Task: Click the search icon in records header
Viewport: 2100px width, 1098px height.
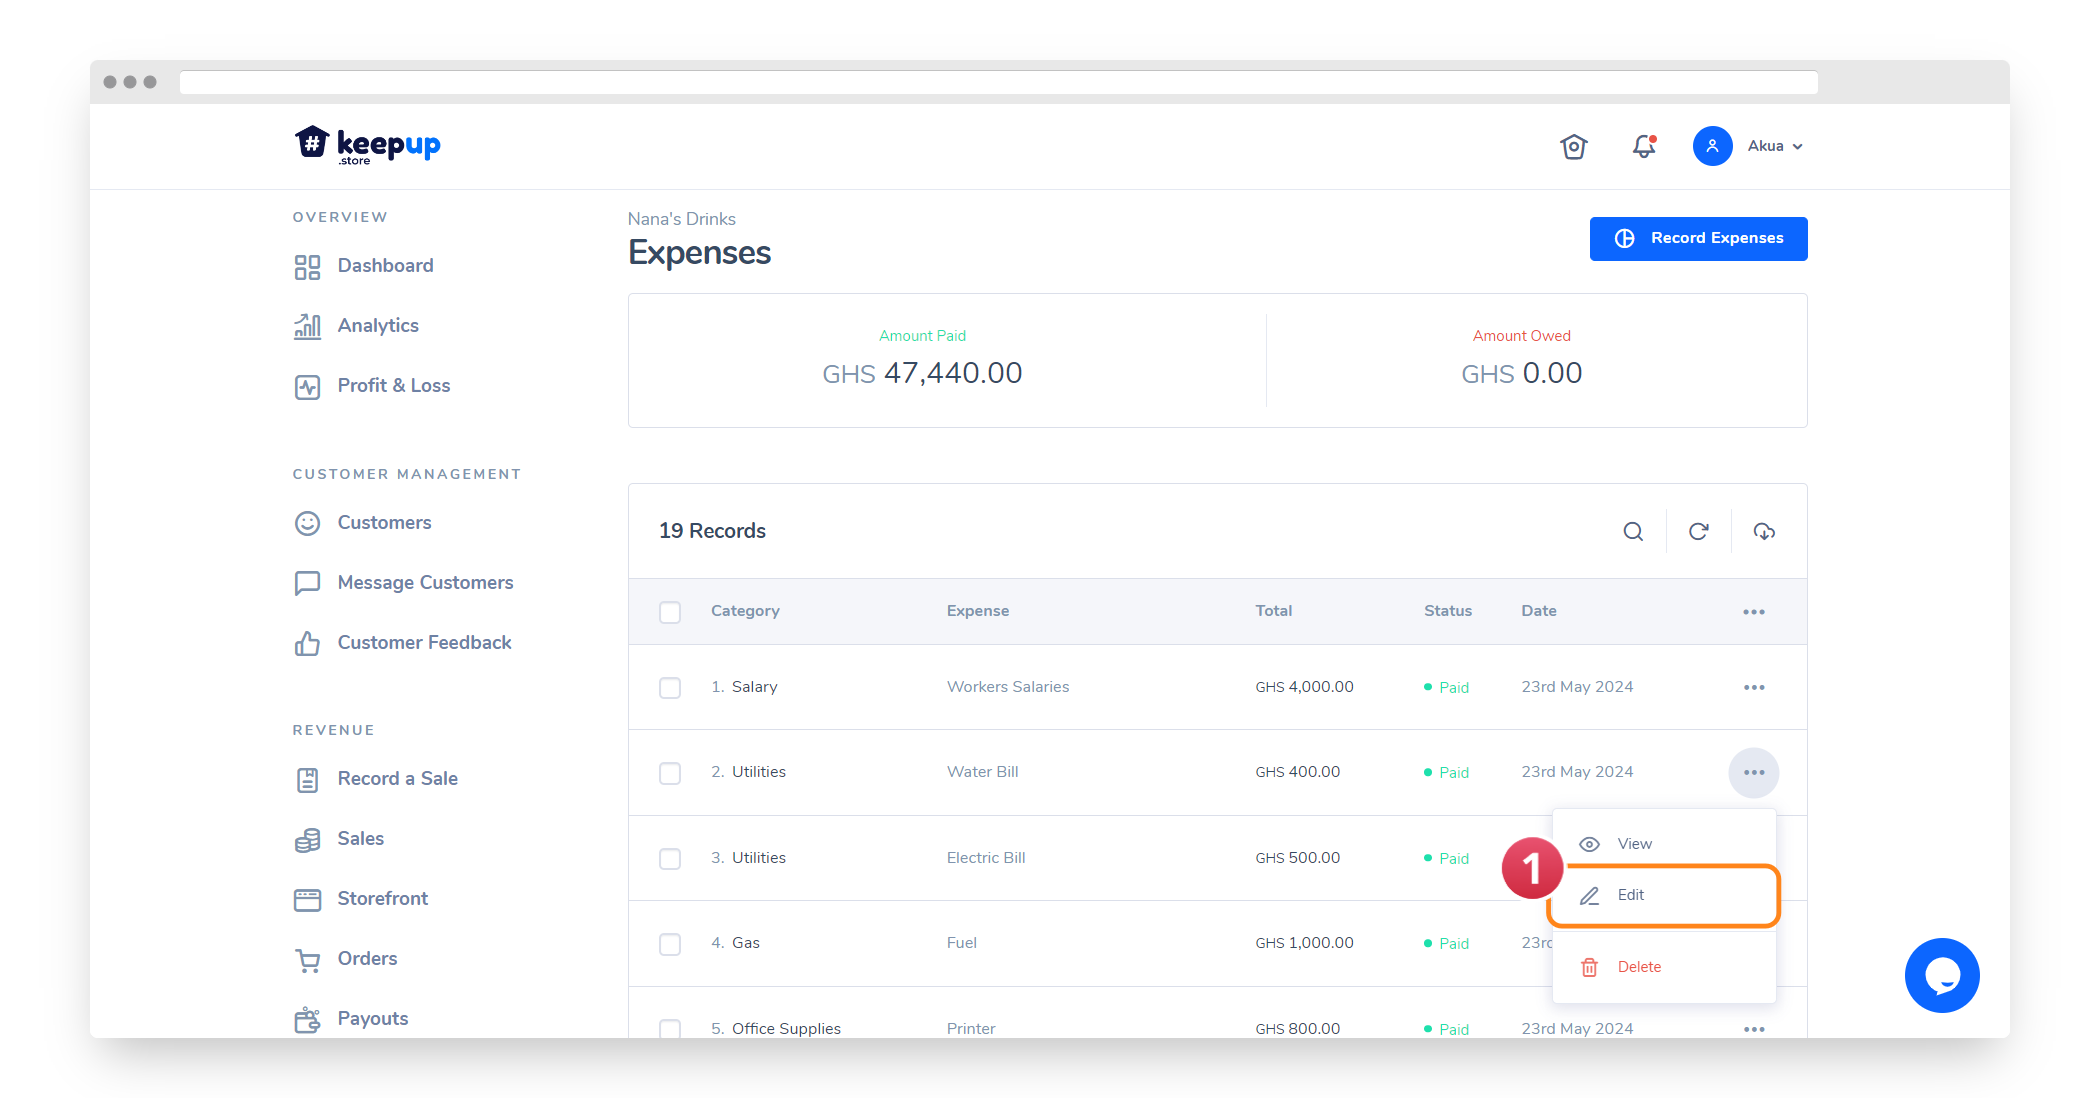Action: click(1632, 531)
